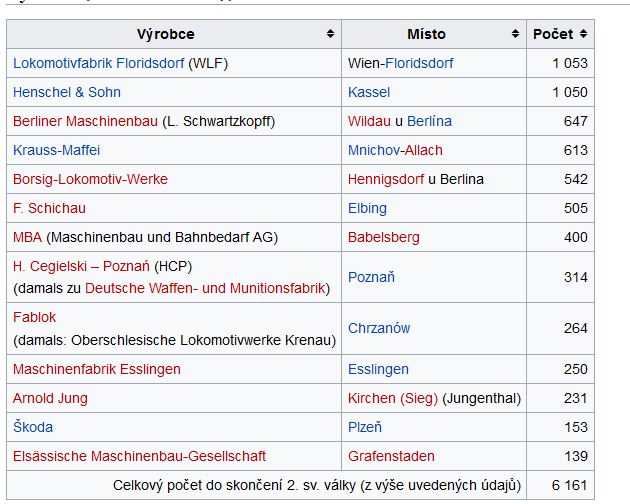Follow the Kassel link
The height and width of the screenshot is (504, 630).
[369, 92]
